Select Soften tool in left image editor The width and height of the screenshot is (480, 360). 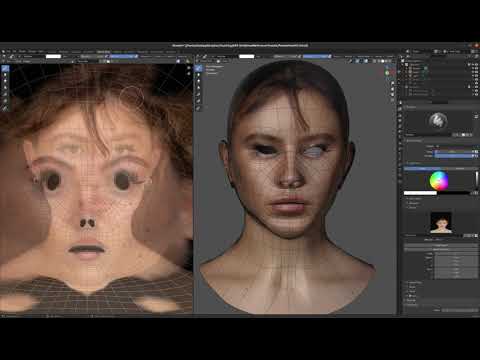click(5, 75)
